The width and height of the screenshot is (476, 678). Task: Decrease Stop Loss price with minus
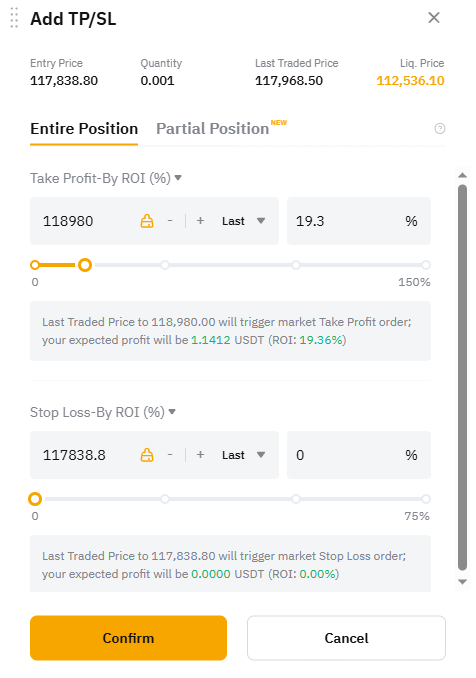pyautogui.click(x=170, y=455)
